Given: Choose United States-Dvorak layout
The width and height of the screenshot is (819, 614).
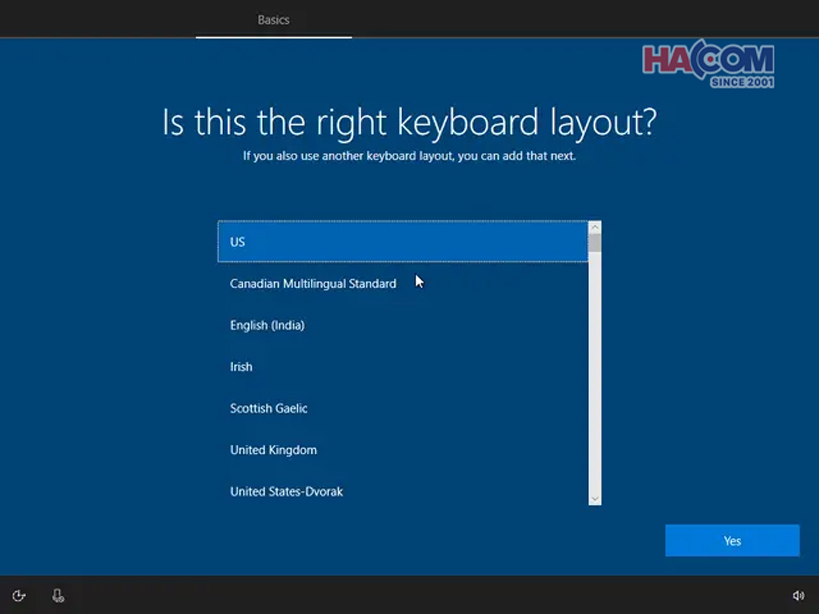Looking at the screenshot, I should (286, 492).
